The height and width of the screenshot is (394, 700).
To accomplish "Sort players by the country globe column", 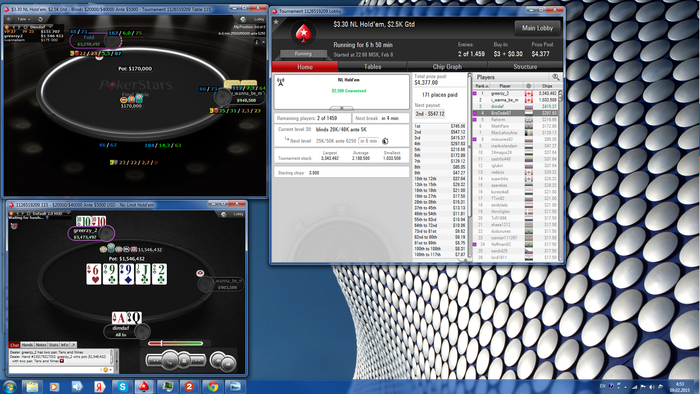I will pyautogui.click(x=529, y=86).
